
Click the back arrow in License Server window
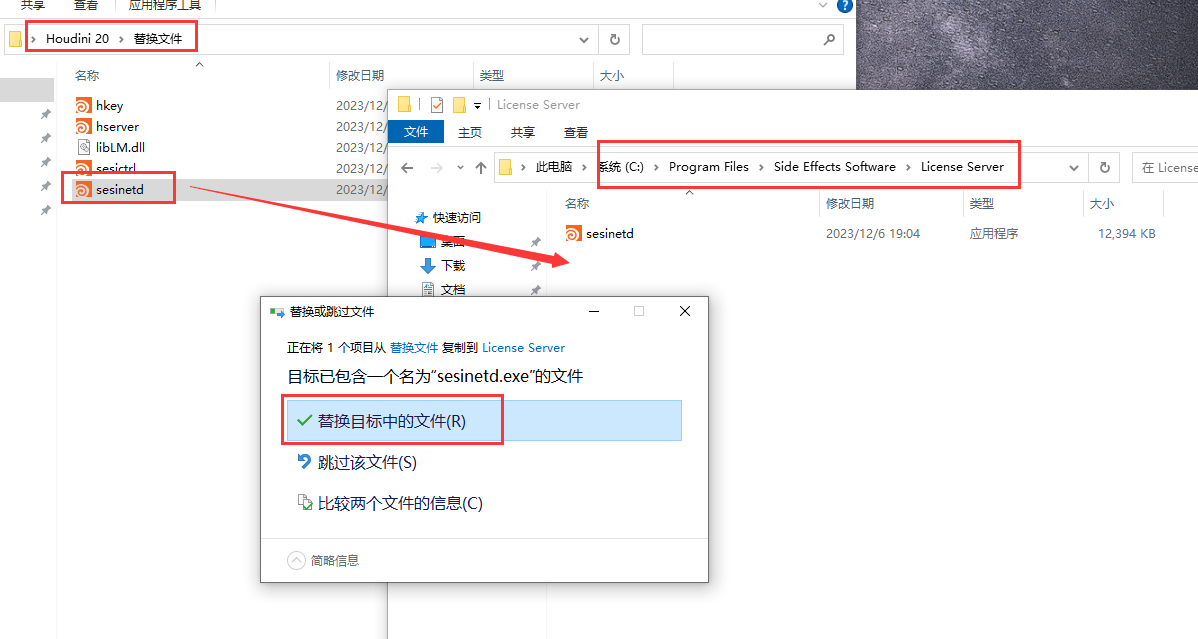407,168
